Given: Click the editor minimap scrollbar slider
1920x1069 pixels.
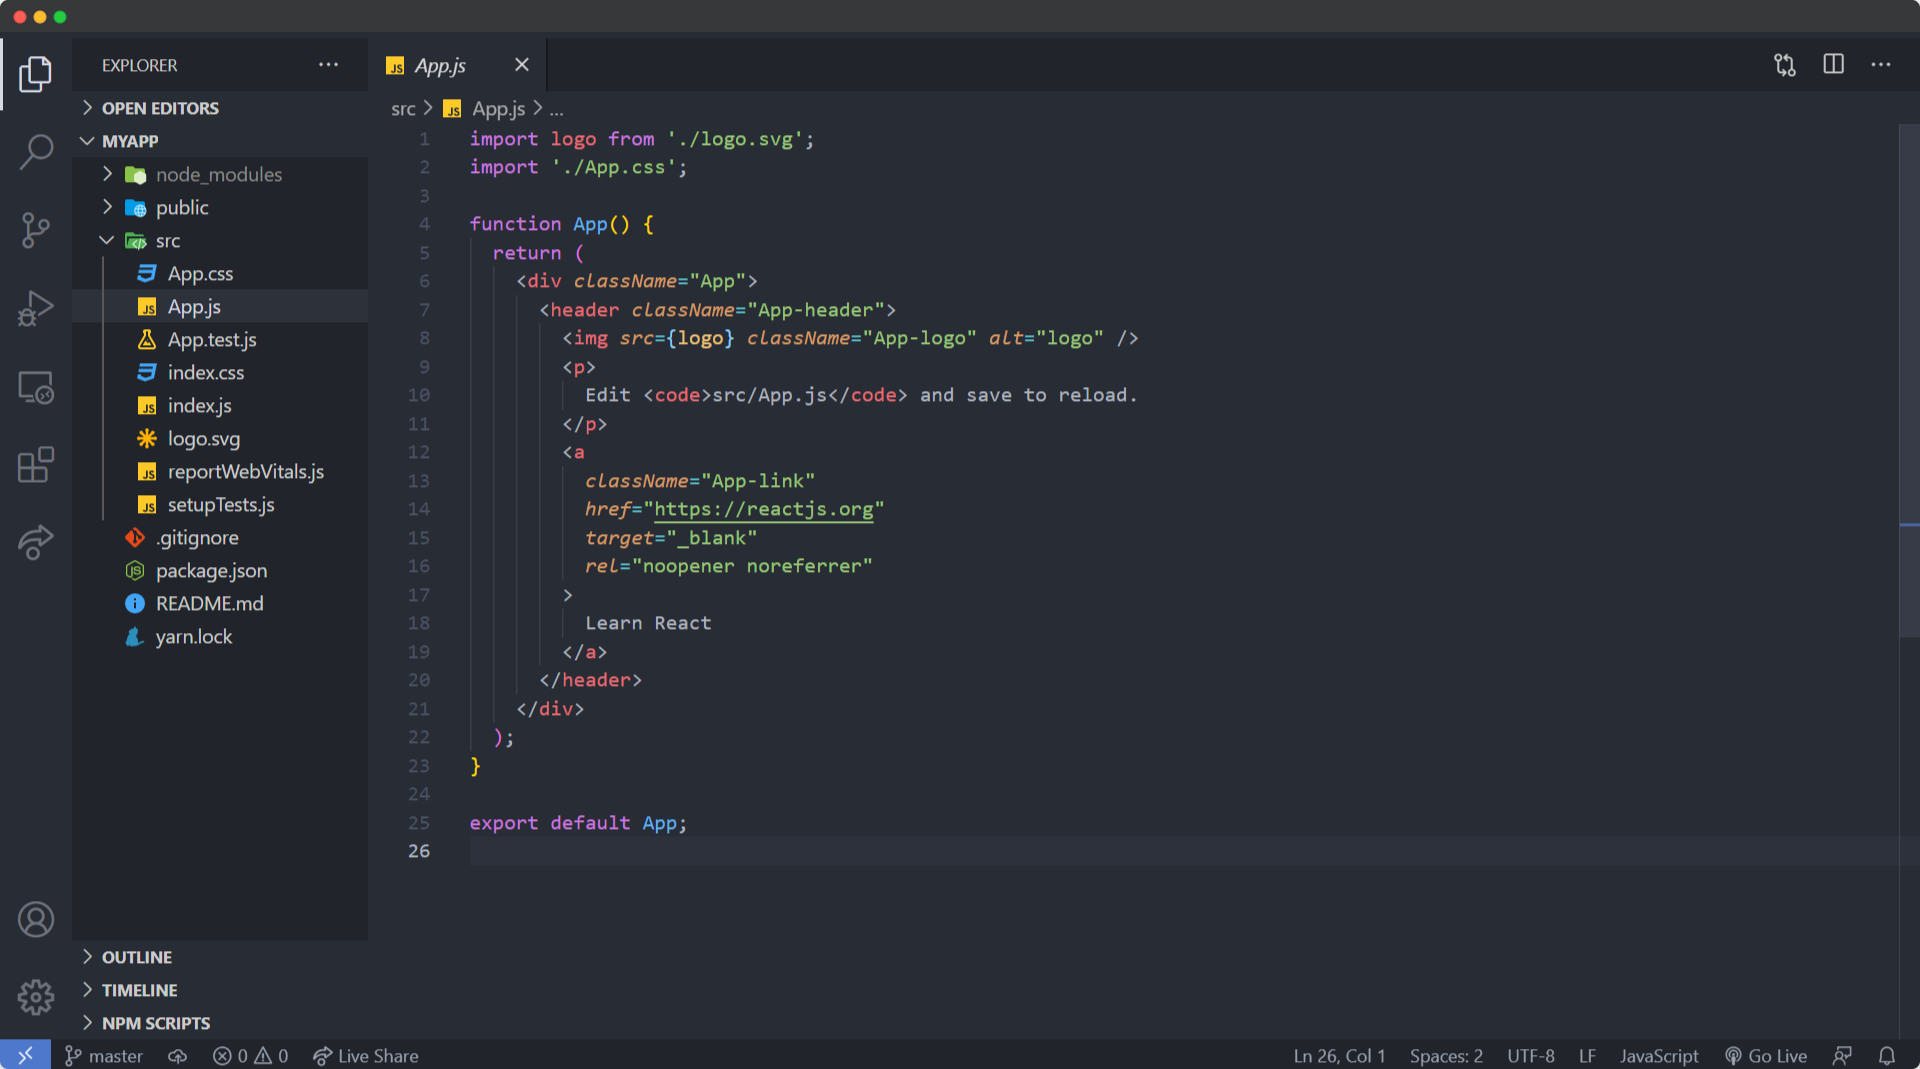Looking at the screenshot, I should tap(1908, 380).
